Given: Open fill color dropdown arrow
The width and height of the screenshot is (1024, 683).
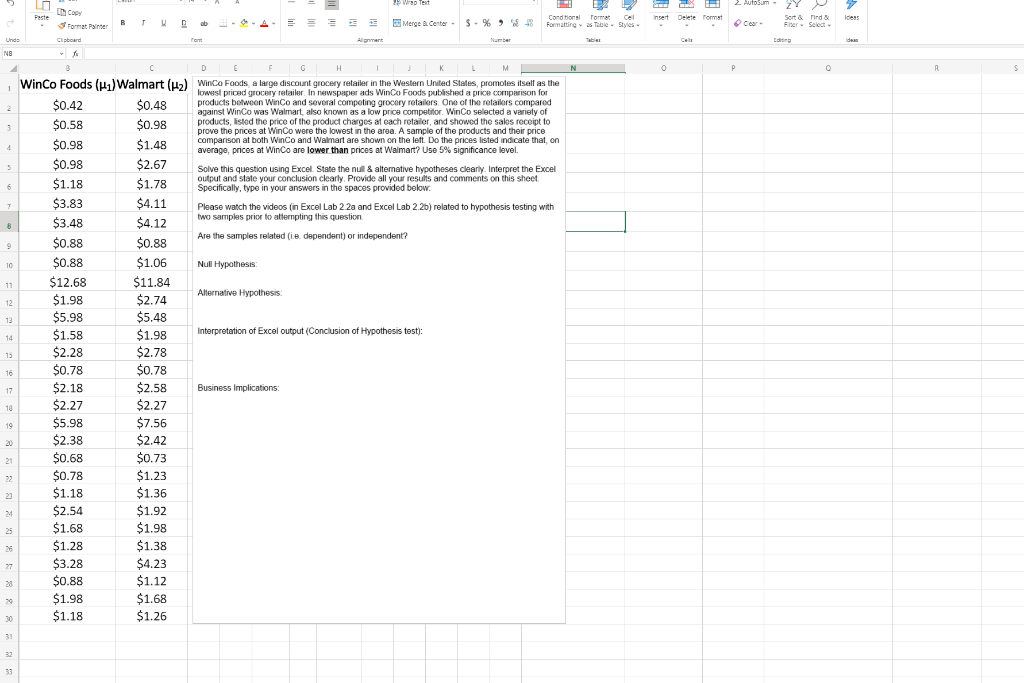Looking at the screenshot, I should [253, 24].
